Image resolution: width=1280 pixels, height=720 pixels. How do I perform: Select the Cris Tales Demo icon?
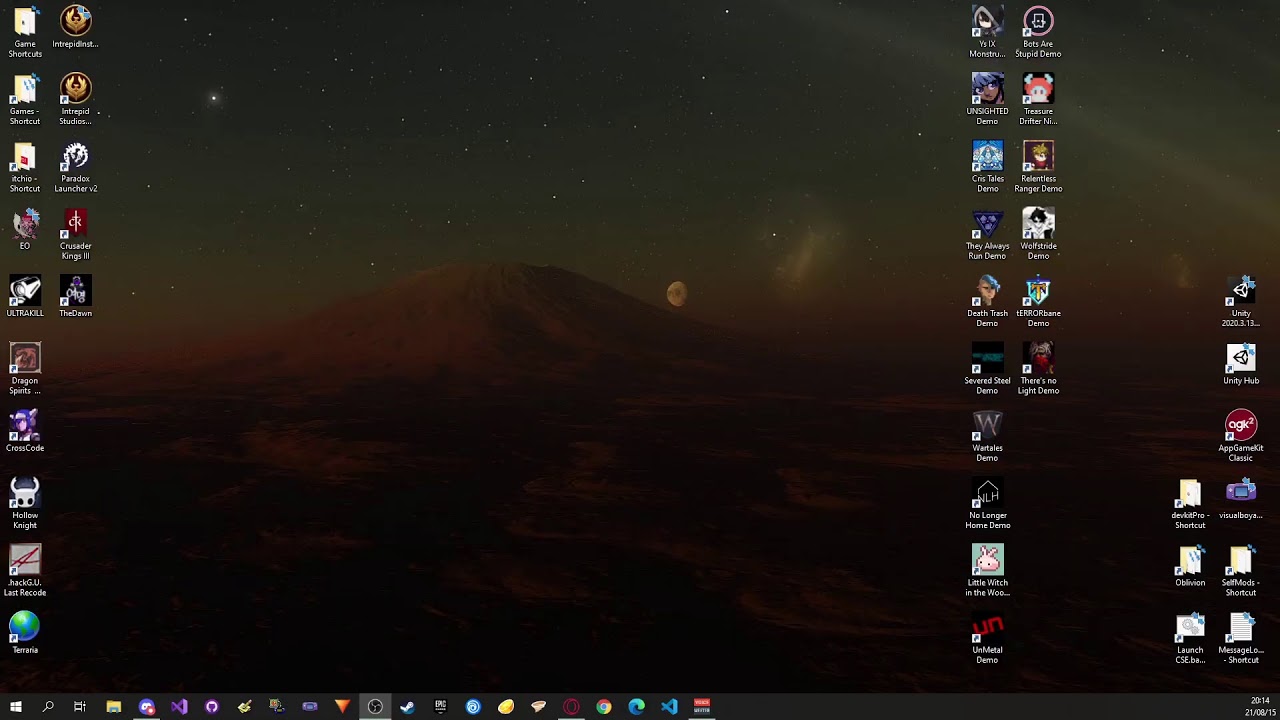[987, 166]
